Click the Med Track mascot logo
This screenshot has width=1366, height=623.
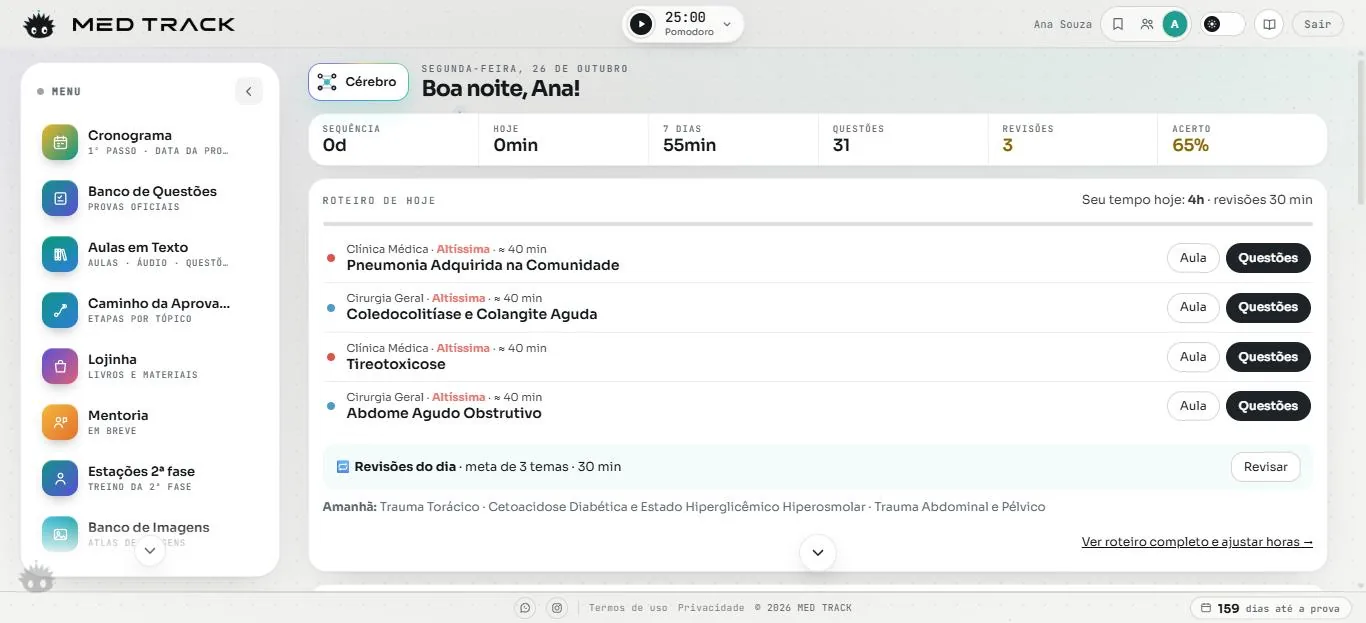tap(39, 24)
